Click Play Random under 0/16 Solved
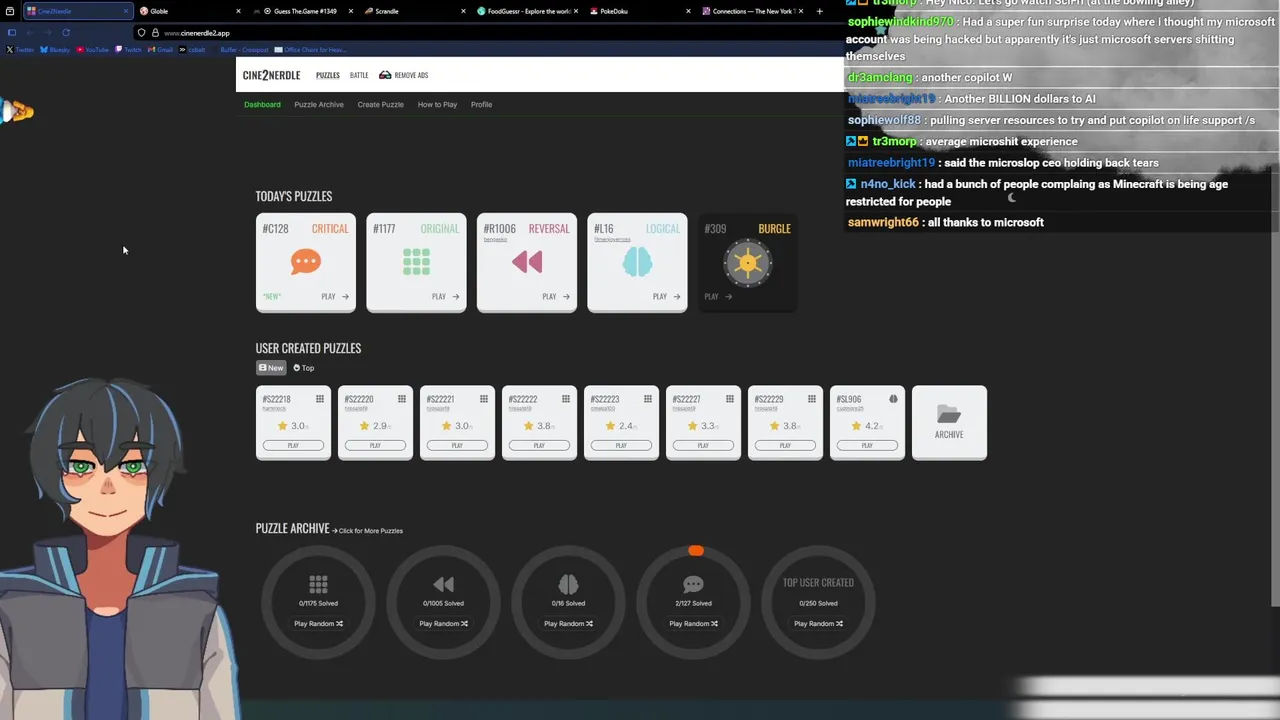Viewport: 1280px width, 720px height. [568, 623]
